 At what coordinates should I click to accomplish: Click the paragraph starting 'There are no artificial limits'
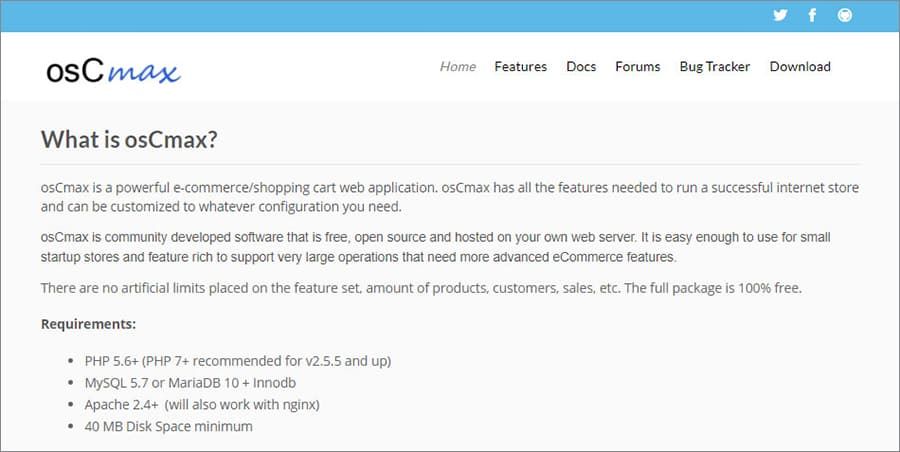[x=421, y=288]
